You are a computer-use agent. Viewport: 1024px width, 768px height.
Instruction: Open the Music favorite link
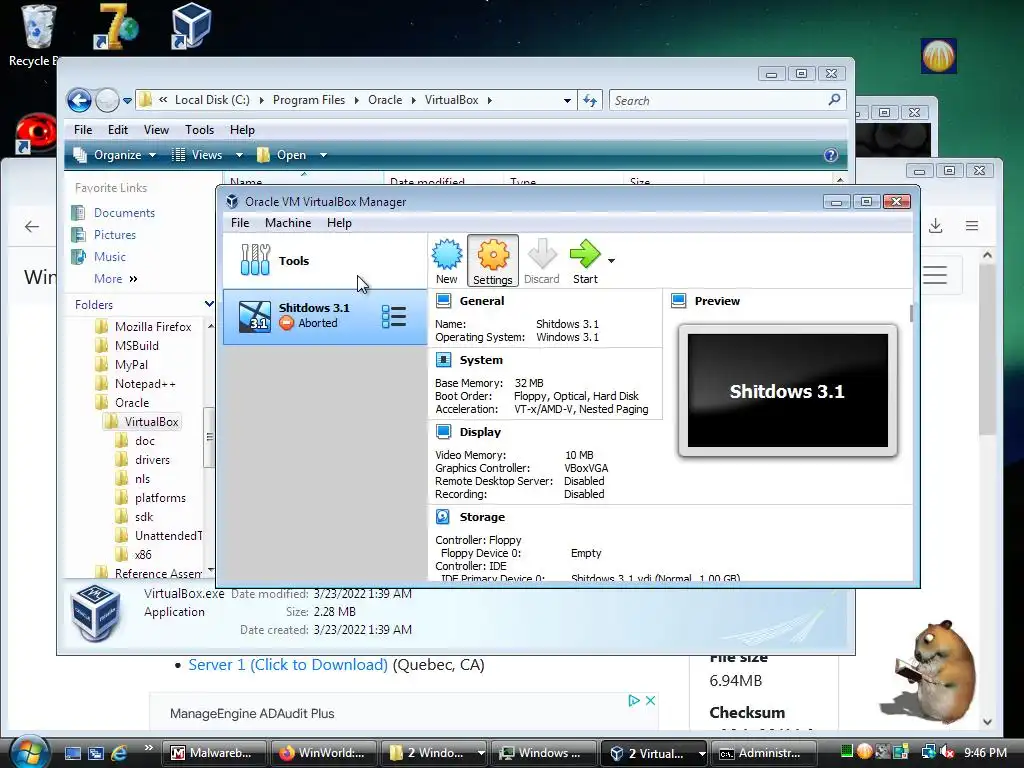coord(109,257)
